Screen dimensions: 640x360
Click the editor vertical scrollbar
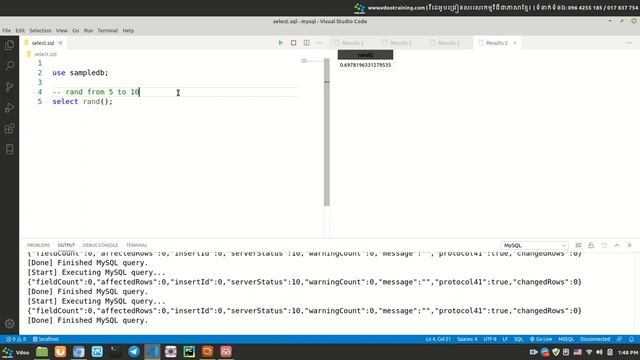[x=327, y=132]
